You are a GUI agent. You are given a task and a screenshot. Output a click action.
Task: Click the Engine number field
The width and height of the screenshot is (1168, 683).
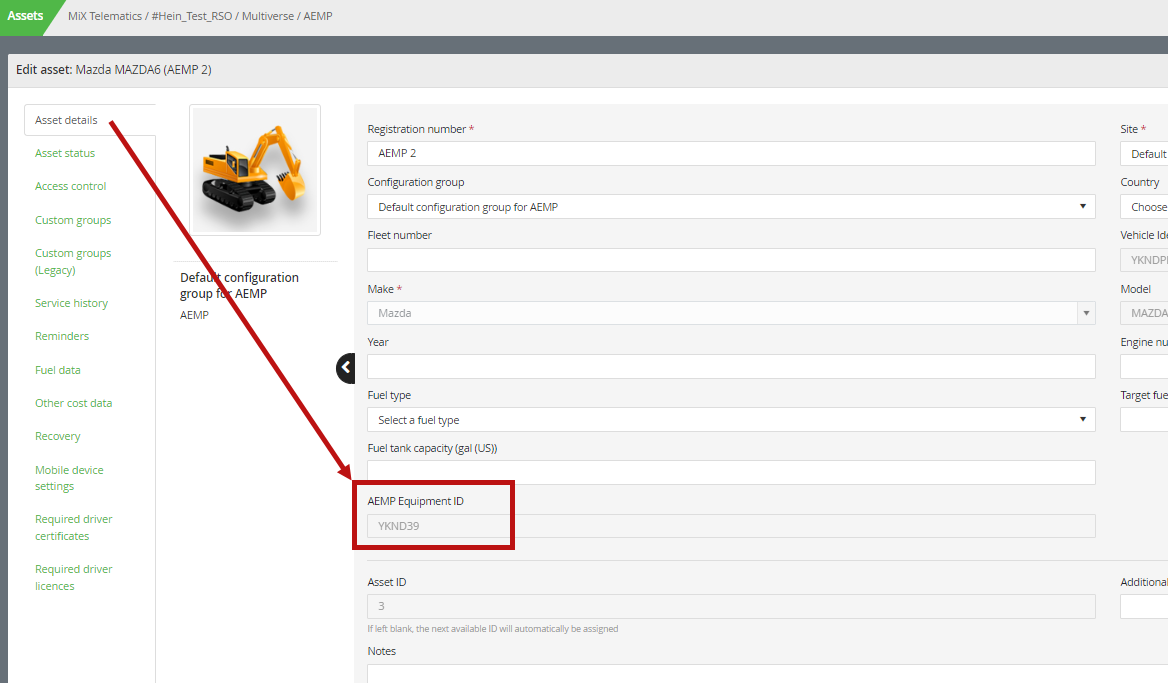click(x=1144, y=366)
